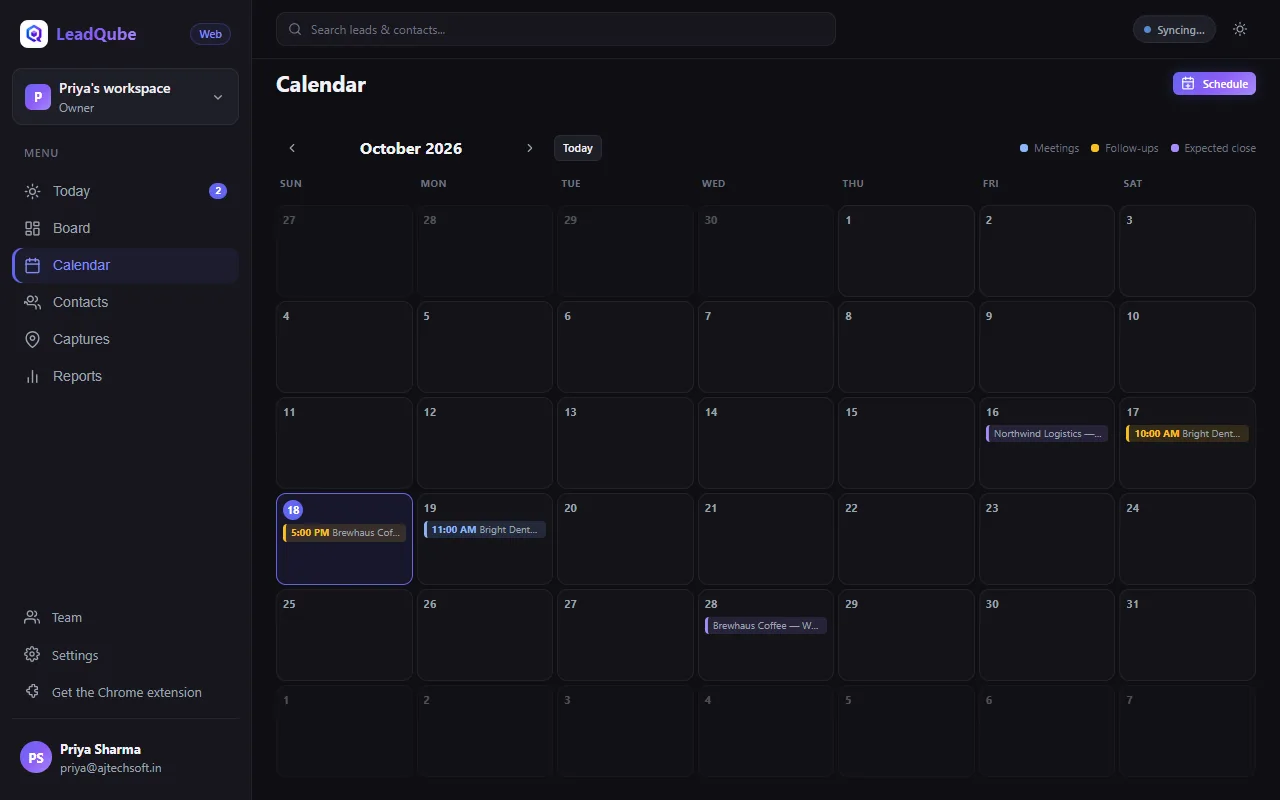The image size is (1280, 800).
Task: Click the Web badge beside LeadQube
Action: click(210, 34)
